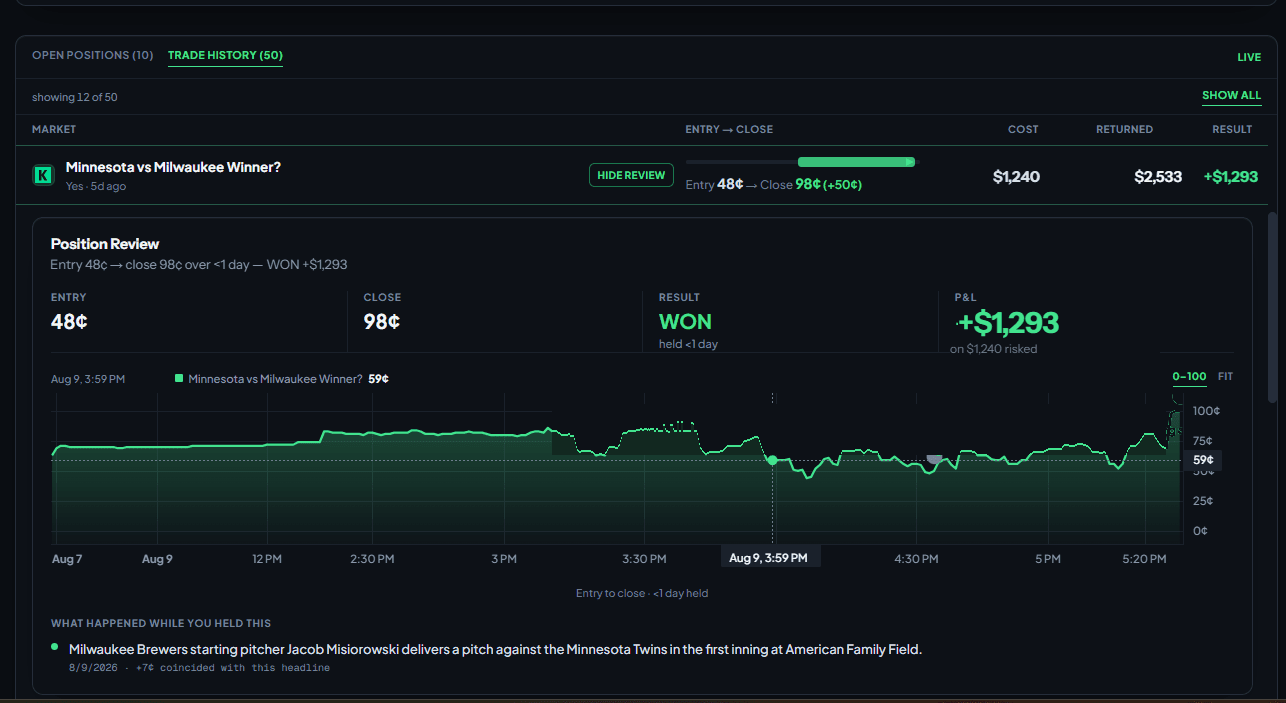Viewport: 1286px width, 703px height.
Task: Click the +$1,293 result in trade row
Action: (x=1230, y=177)
